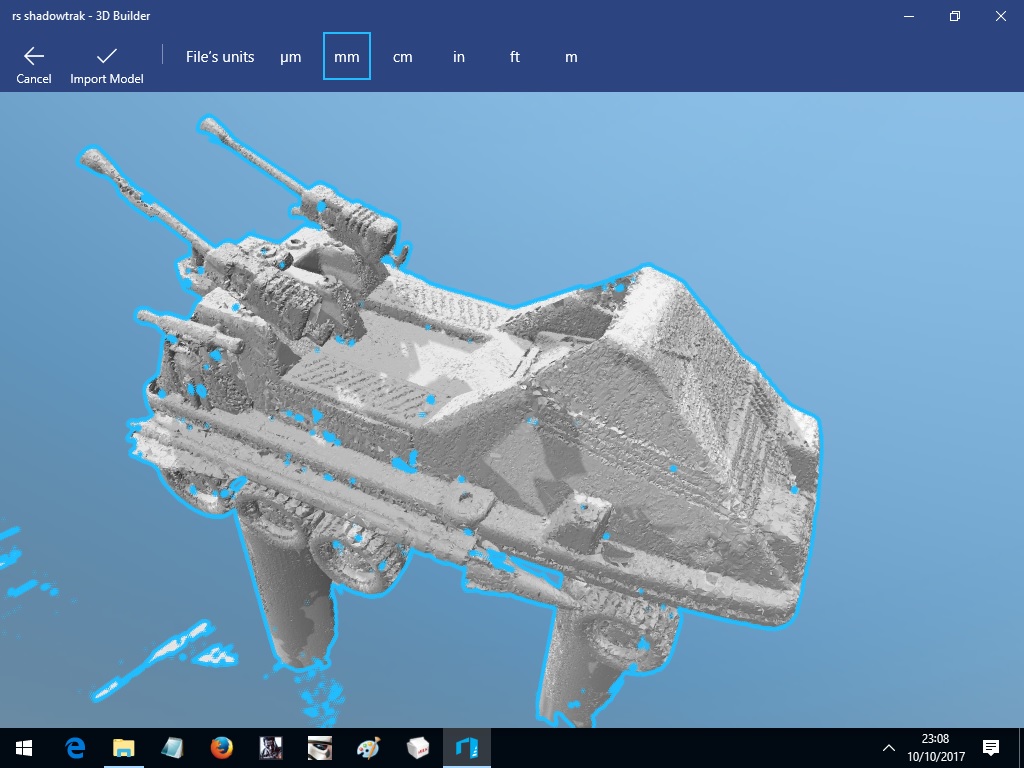Image resolution: width=1024 pixels, height=768 pixels.
Task: Open the glass prism taskbar app
Action: click(x=172, y=748)
